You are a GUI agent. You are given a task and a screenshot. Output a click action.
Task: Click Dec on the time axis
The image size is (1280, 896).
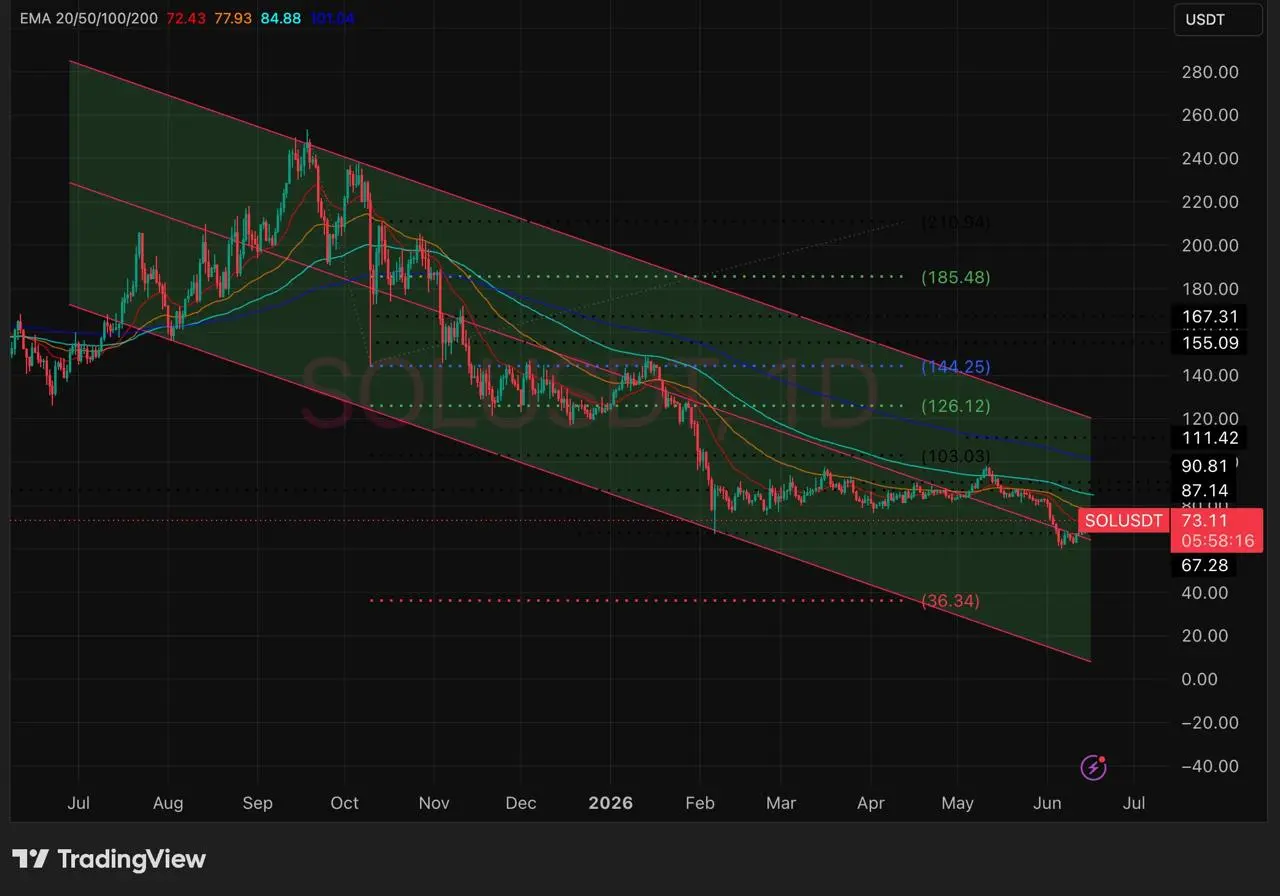tap(521, 803)
